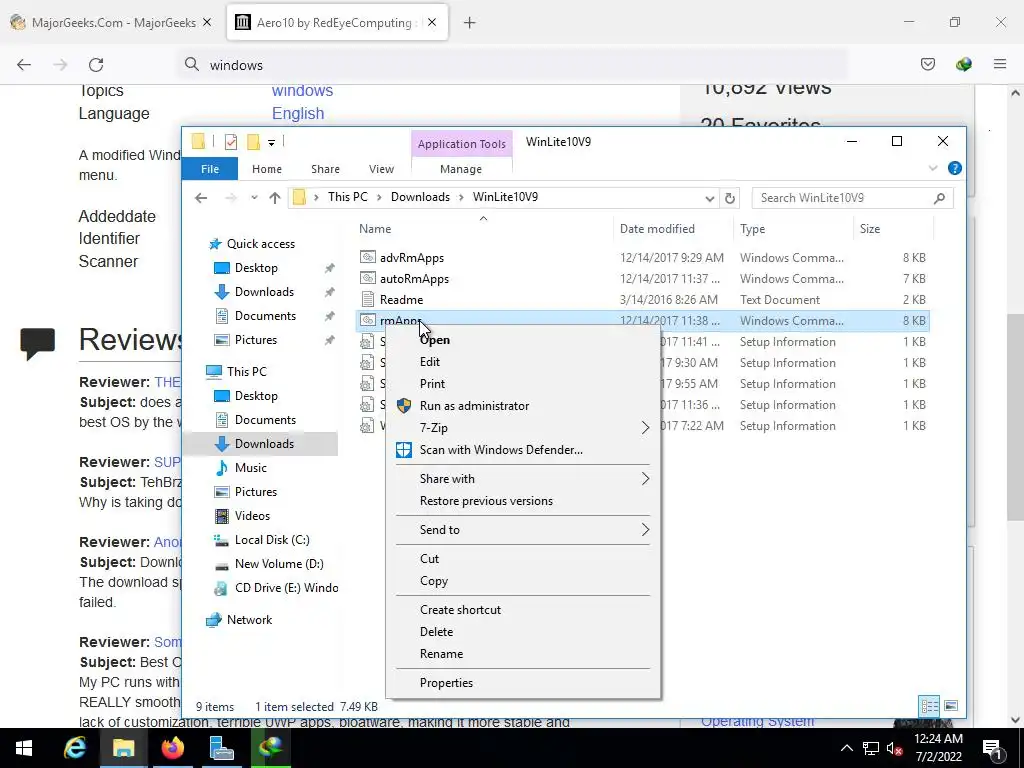Switch to the View ribbon tab
The height and width of the screenshot is (768, 1024).
pyautogui.click(x=381, y=168)
